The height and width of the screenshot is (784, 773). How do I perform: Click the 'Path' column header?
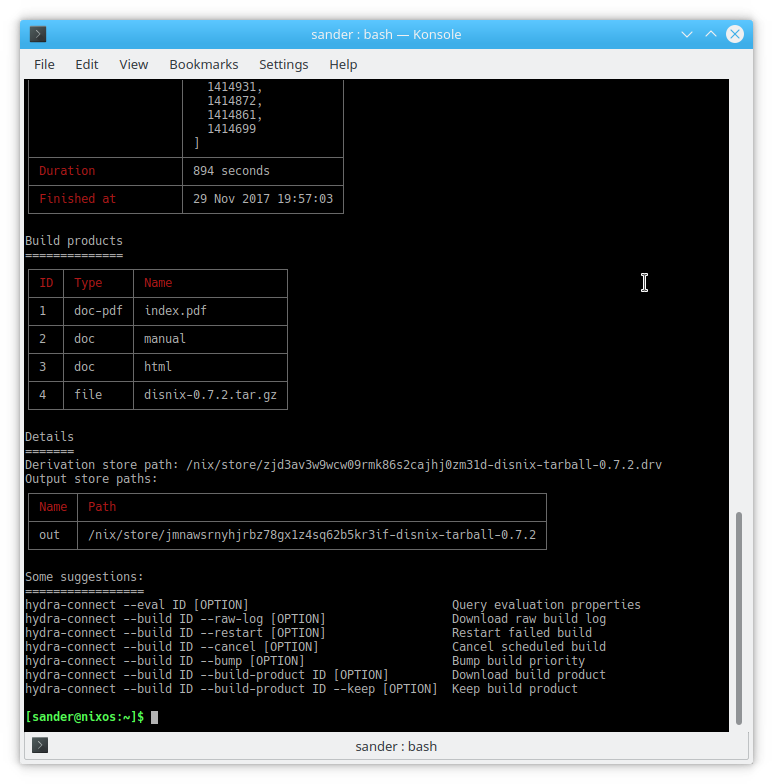point(102,507)
